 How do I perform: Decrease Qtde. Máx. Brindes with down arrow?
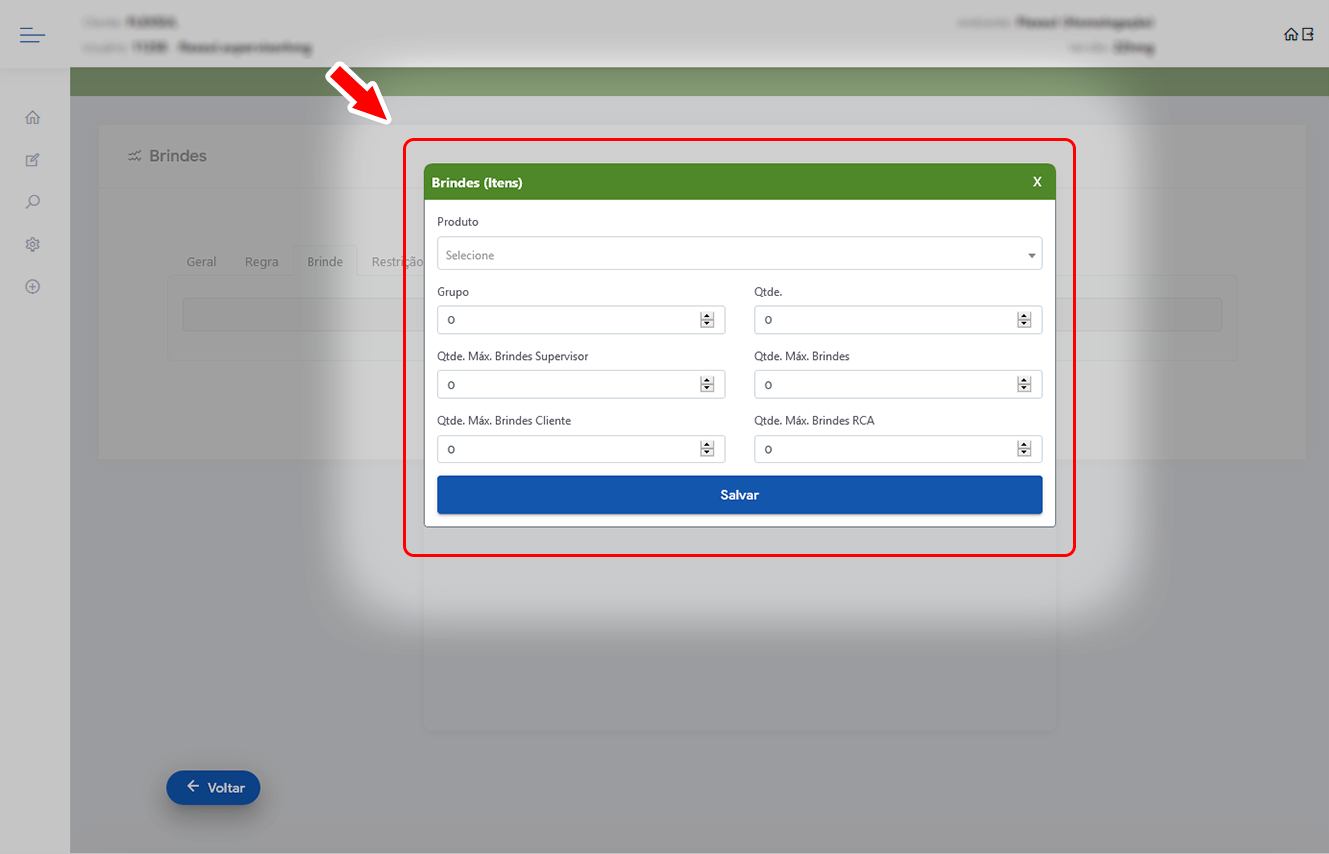pos(1024,389)
